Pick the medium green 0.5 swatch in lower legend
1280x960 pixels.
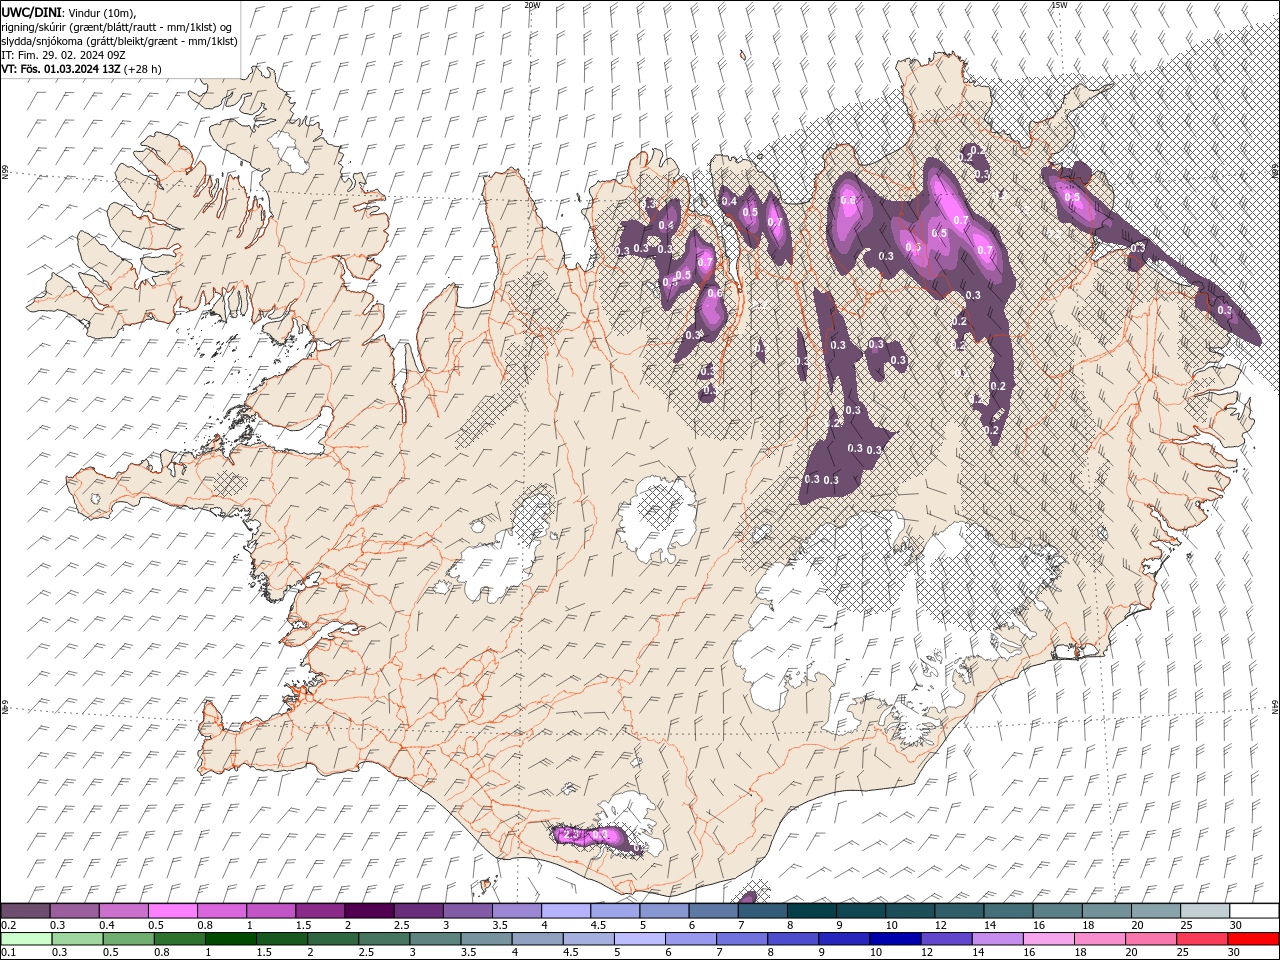click(128, 939)
